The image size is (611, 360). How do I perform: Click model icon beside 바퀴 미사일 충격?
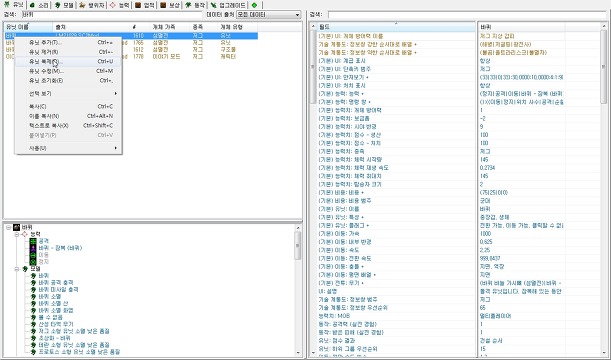[x=33, y=289]
